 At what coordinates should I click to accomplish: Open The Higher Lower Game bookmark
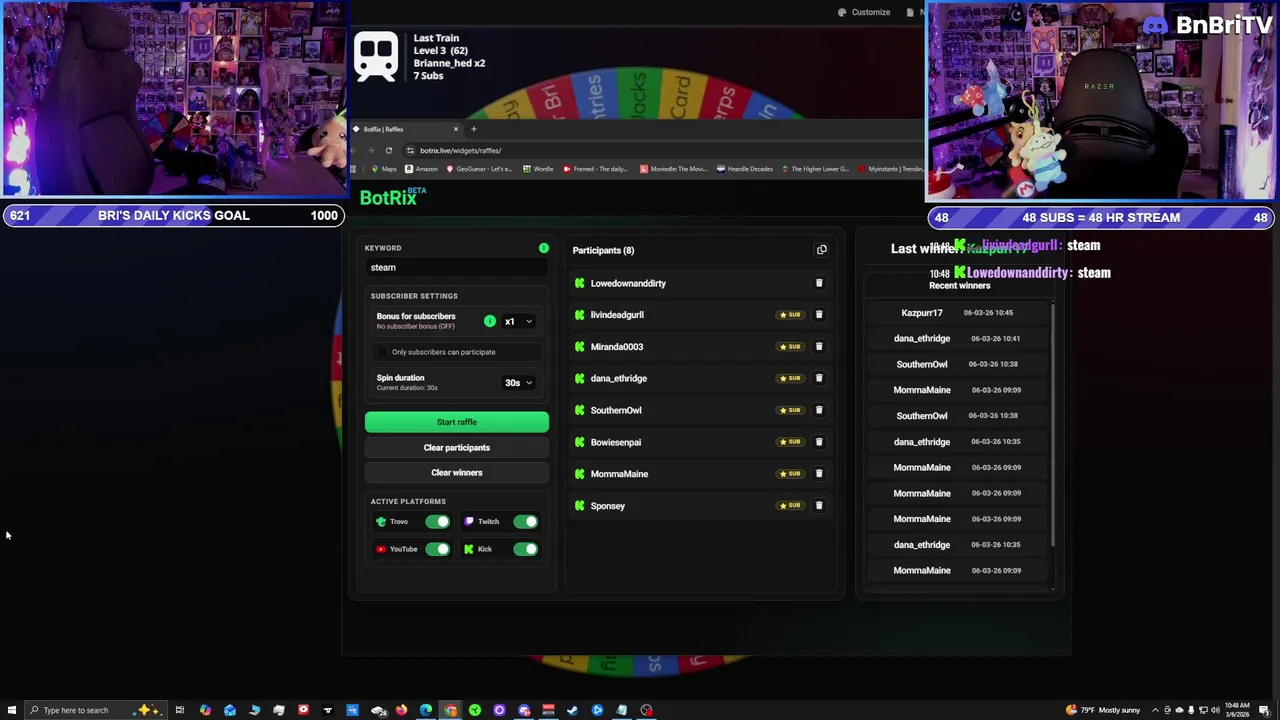click(814, 169)
